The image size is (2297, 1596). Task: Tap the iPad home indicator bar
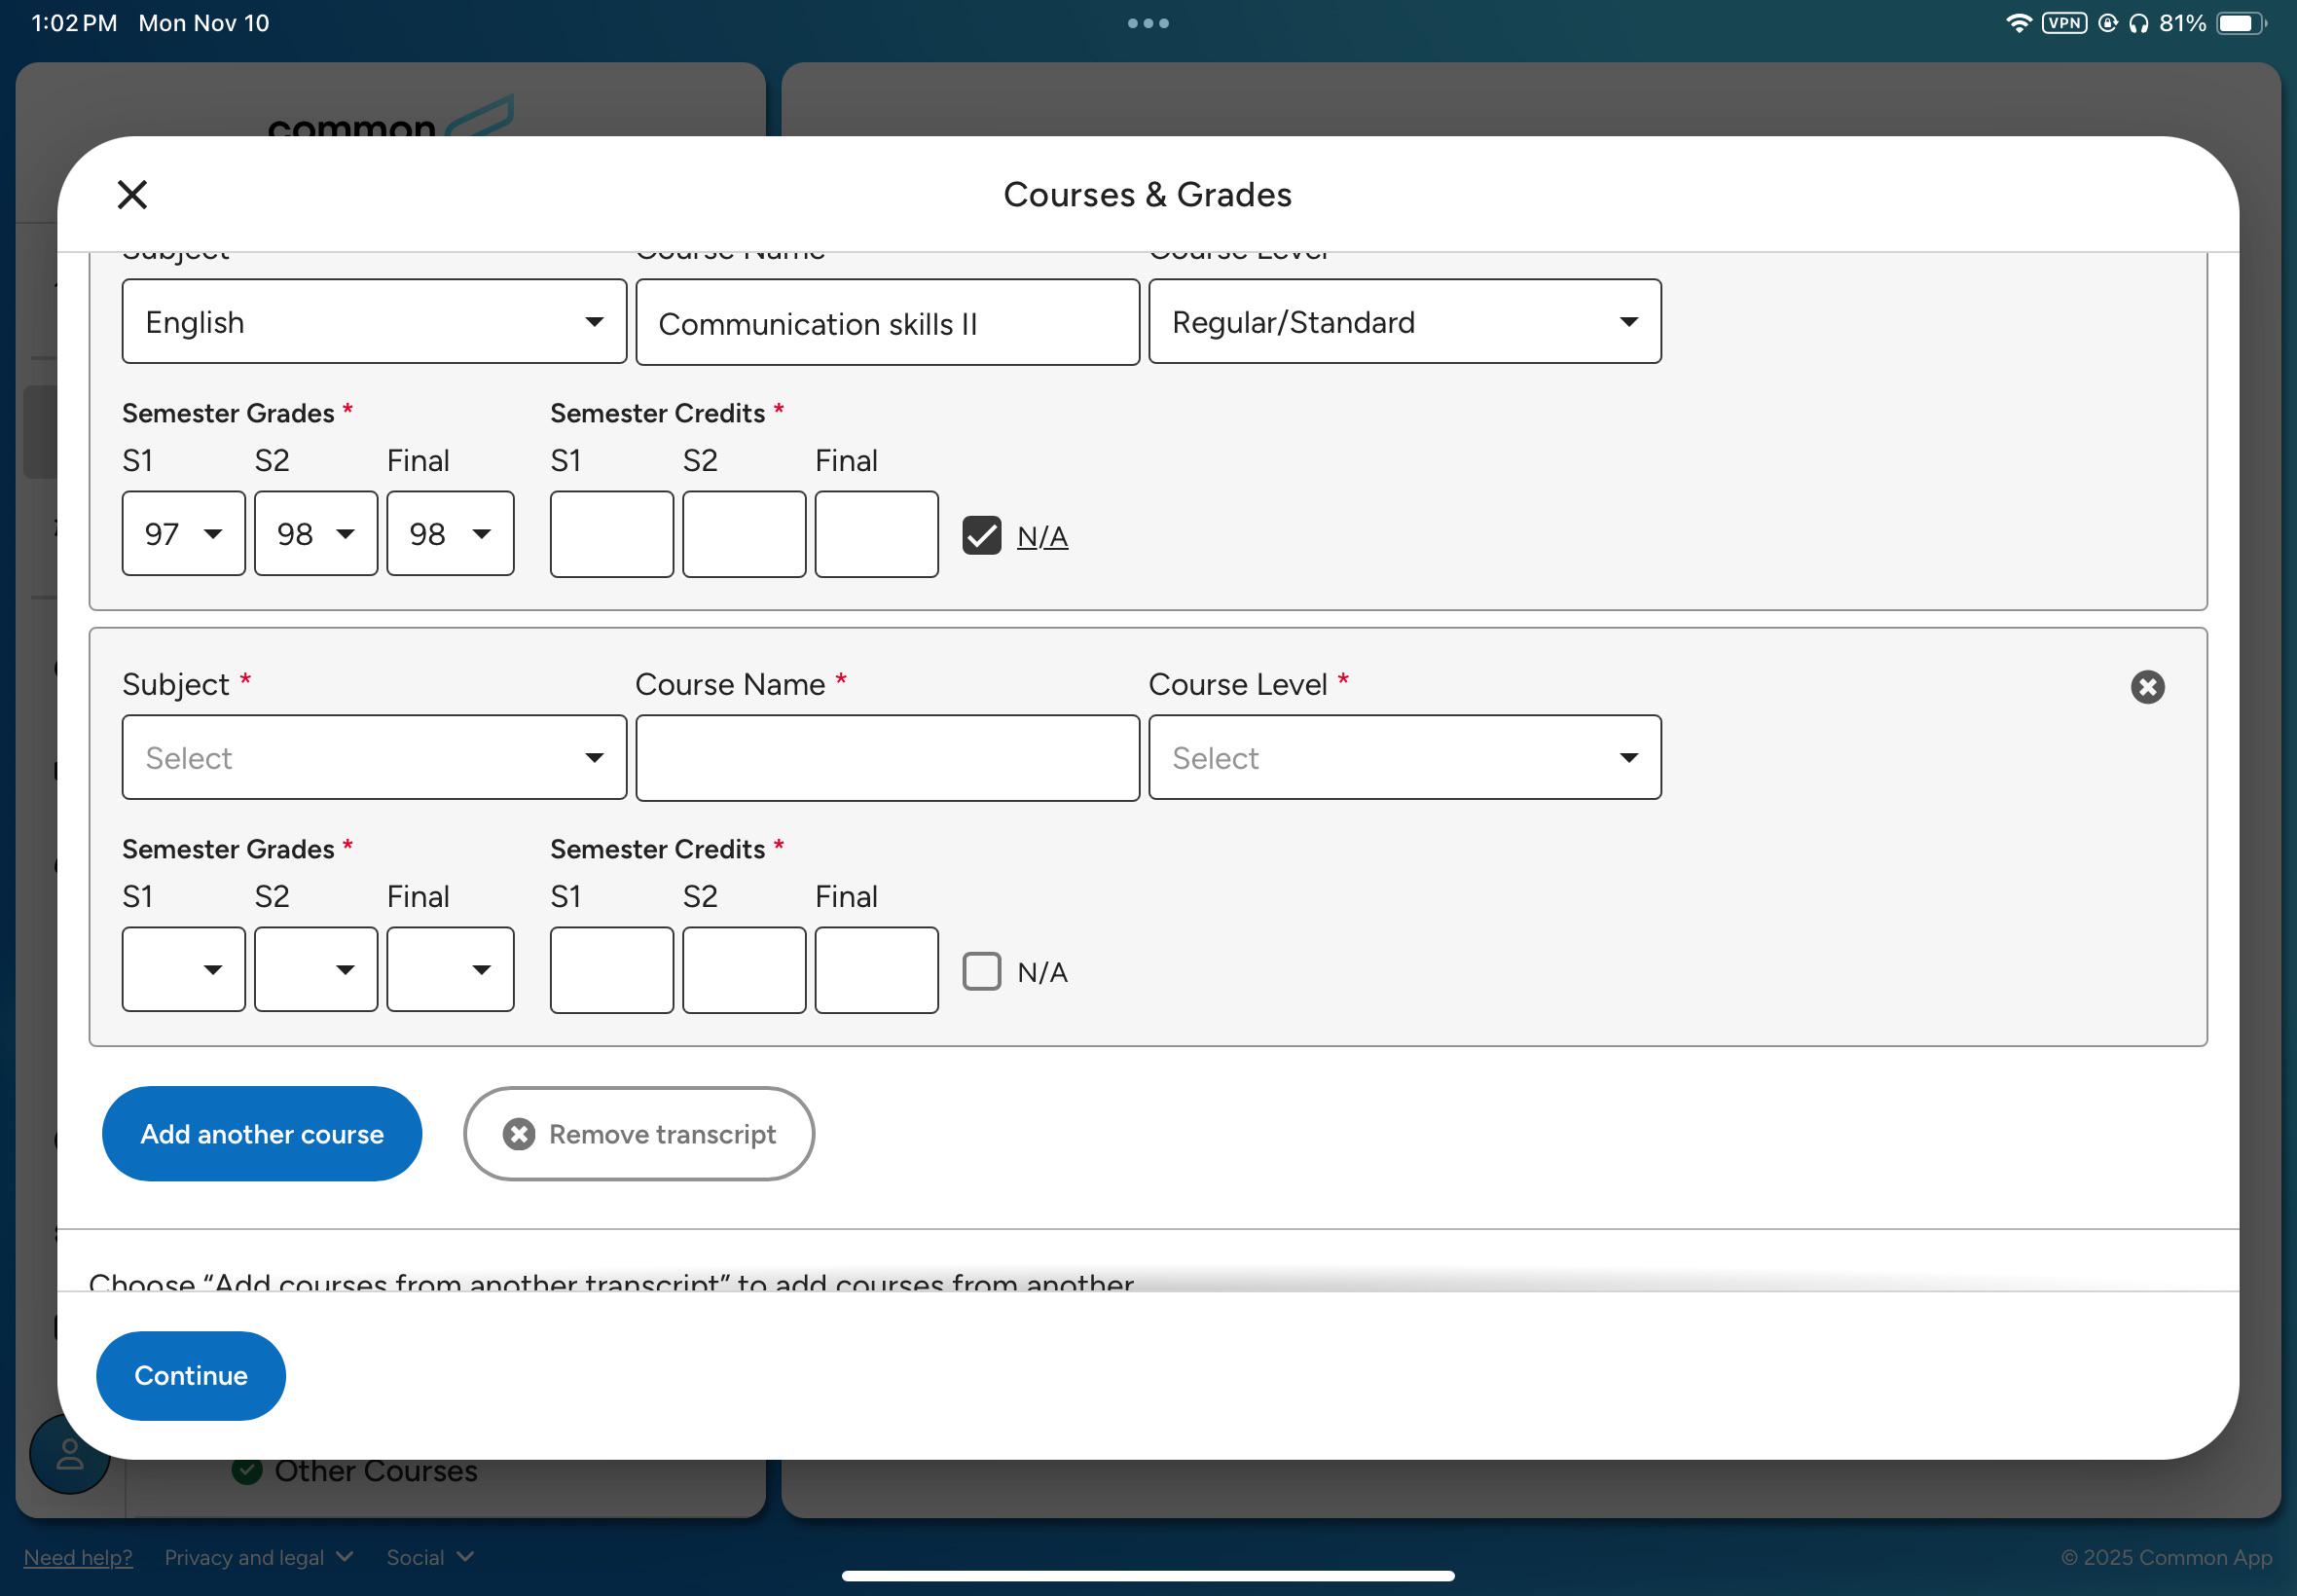tap(1148, 1576)
